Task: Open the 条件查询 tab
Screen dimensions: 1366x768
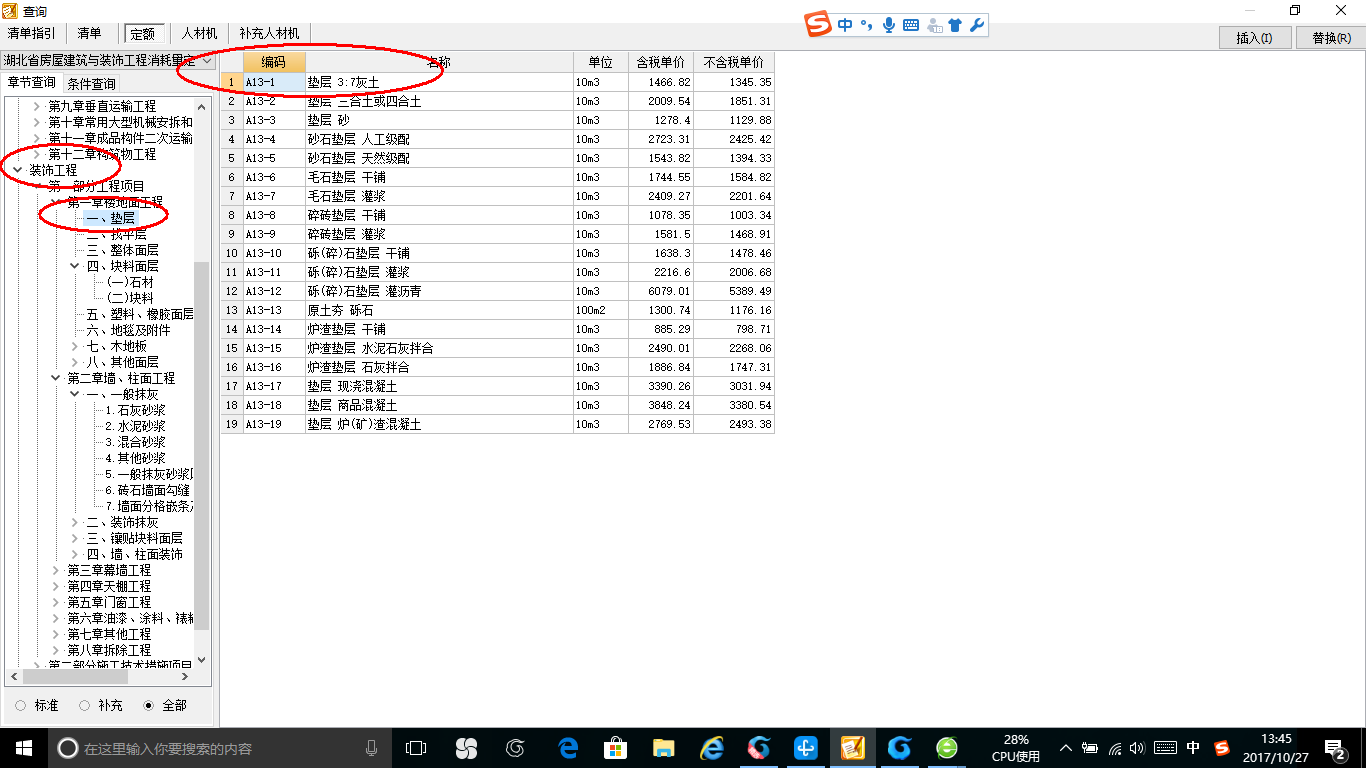Action: [x=91, y=84]
